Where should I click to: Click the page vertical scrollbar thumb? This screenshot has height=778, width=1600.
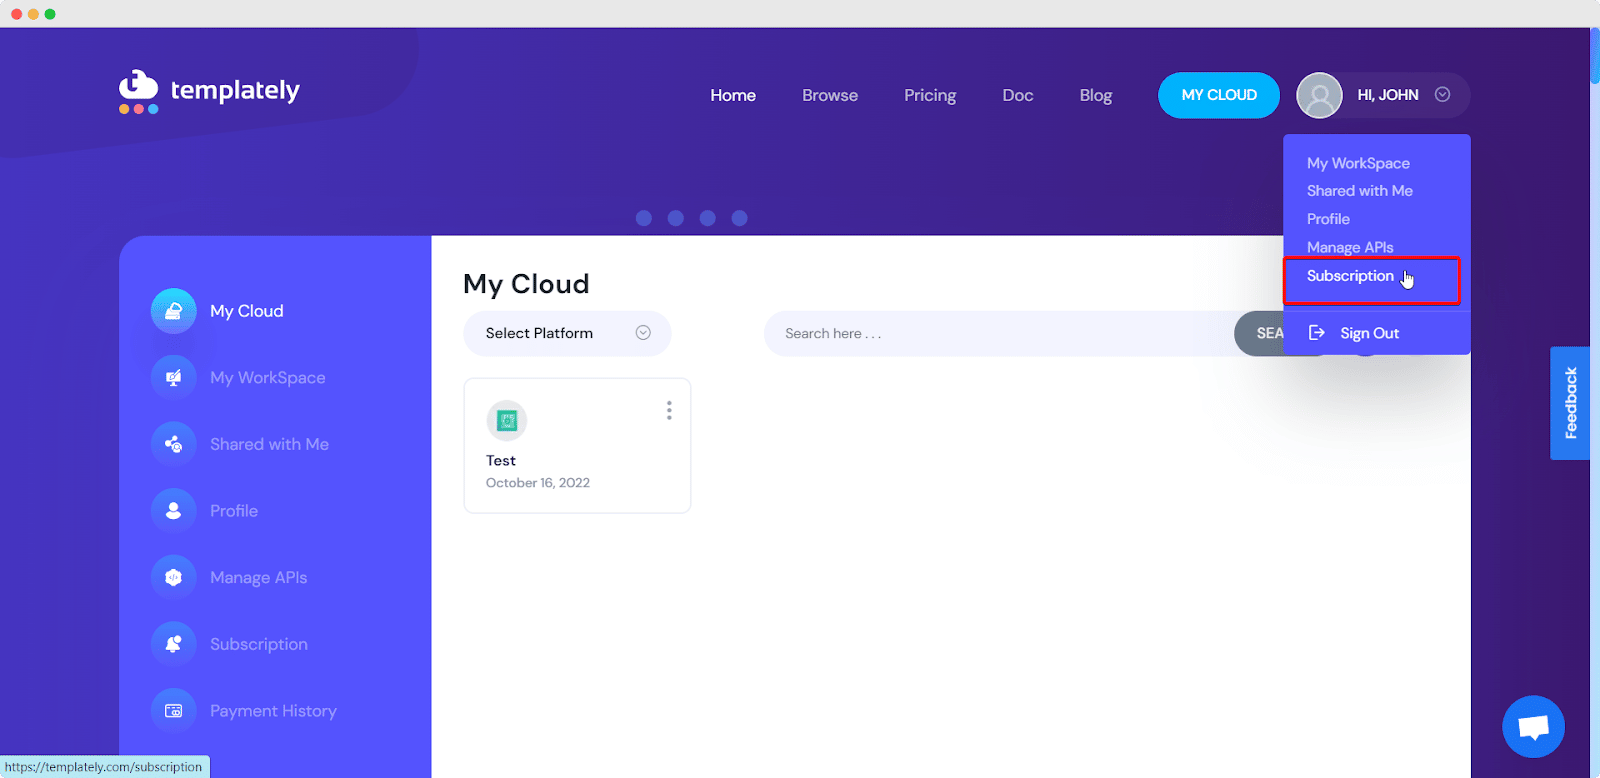pyautogui.click(x=1595, y=57)
